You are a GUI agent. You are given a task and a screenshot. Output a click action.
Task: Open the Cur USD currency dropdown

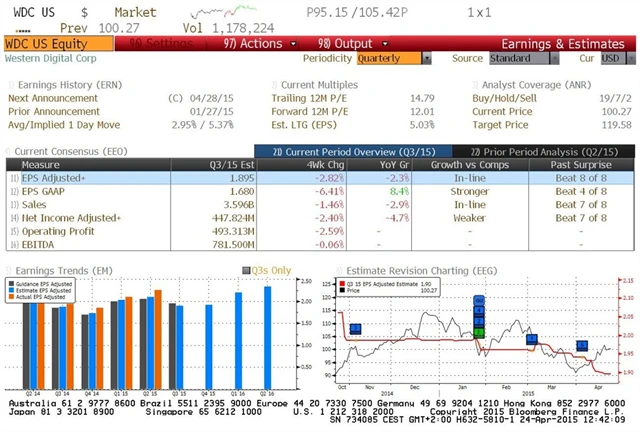[611, 58]
